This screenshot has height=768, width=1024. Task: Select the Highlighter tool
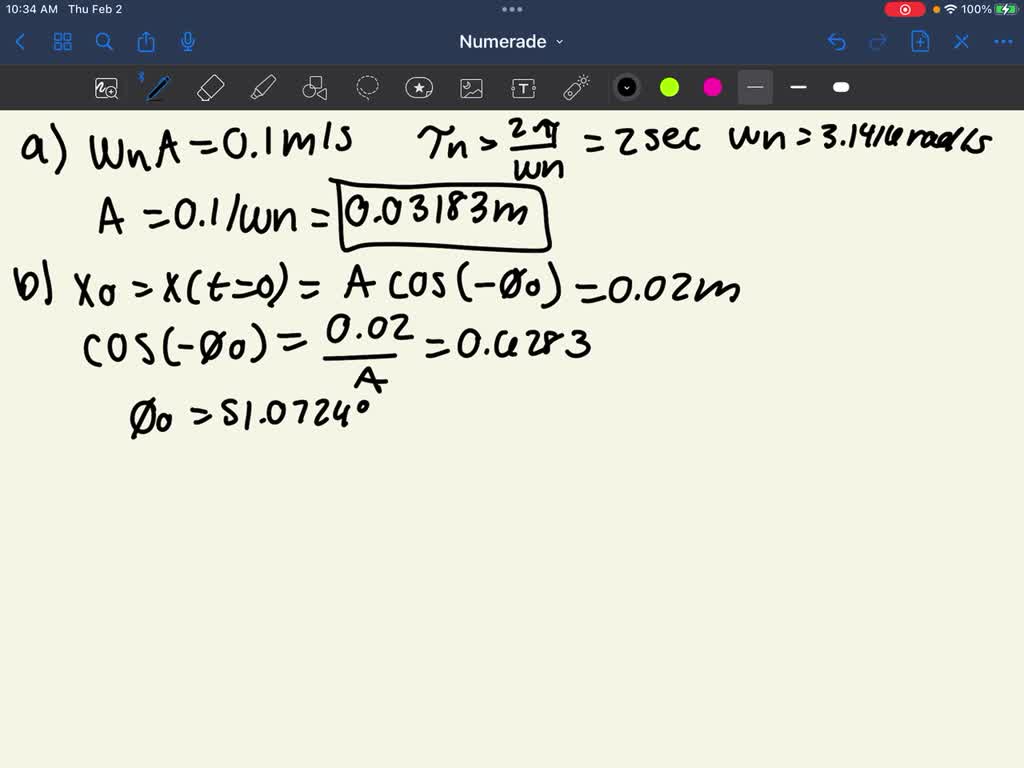tap(263, 87)
